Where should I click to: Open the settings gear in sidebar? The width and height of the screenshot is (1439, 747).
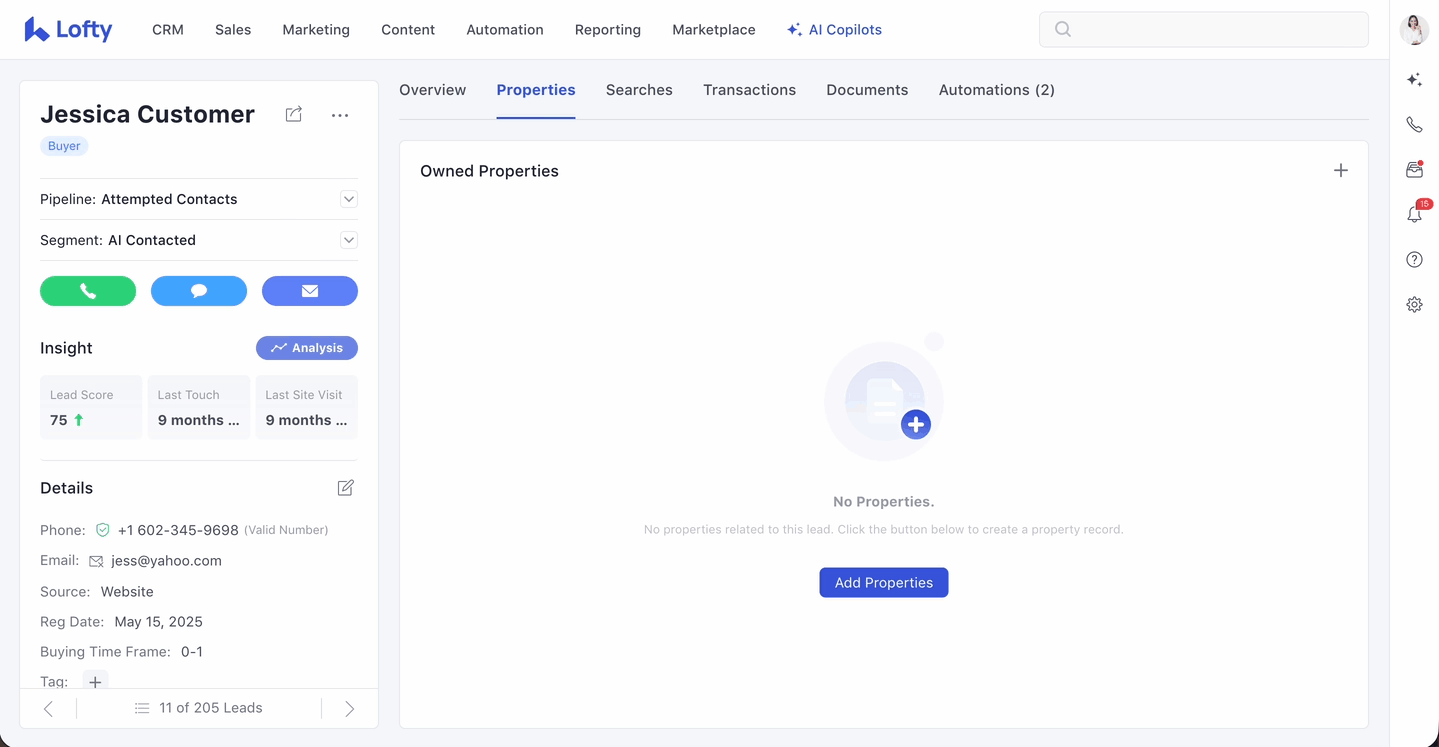(x=1414, y=305)
